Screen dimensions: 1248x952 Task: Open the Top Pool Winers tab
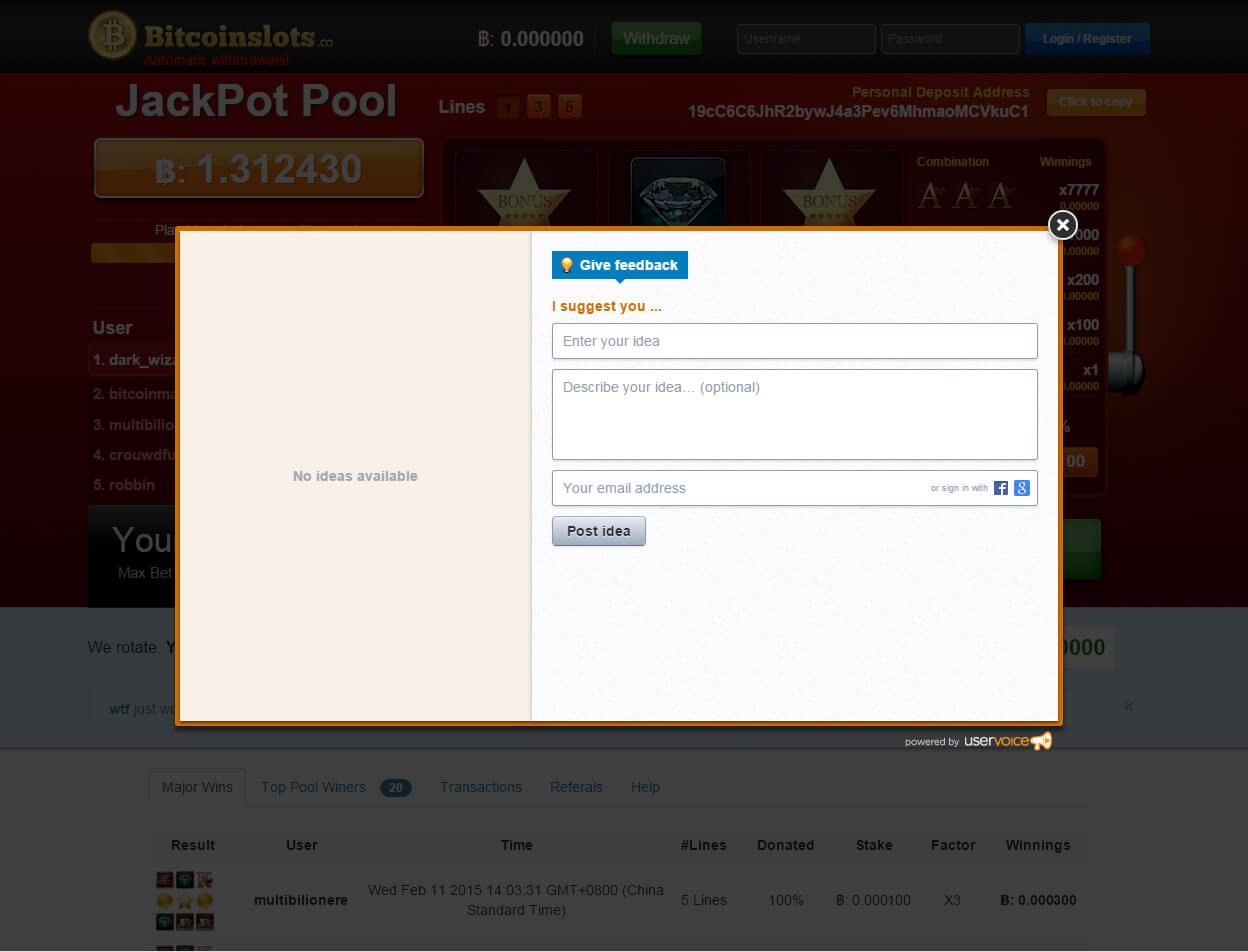click(336, 787)
